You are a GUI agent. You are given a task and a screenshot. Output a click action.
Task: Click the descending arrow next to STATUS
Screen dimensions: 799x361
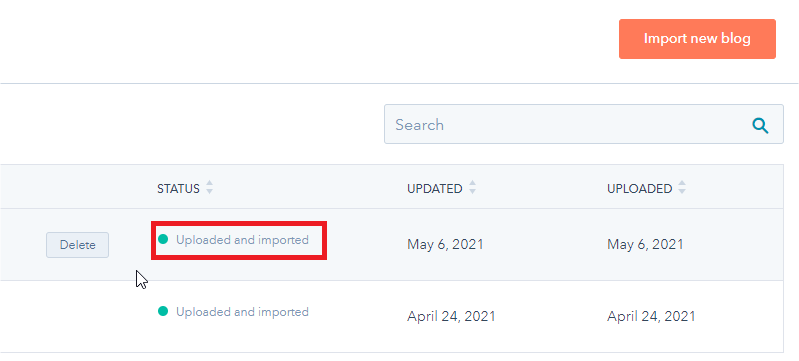[209, 192]
